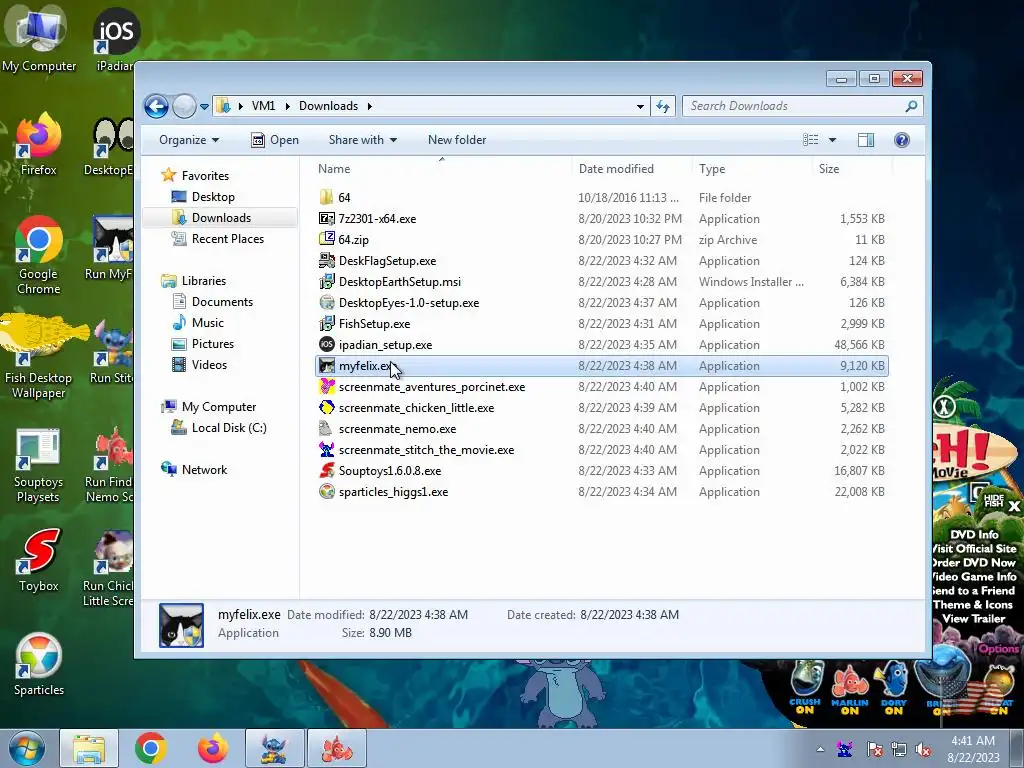Sort by the Size column header
Screen dimensions: 1024x768
852,168
